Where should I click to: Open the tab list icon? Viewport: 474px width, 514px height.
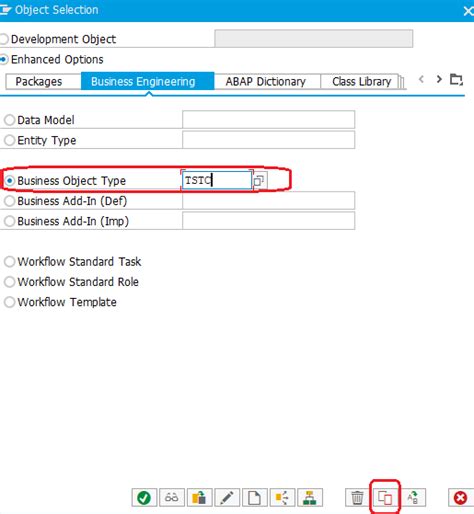click(x=456, y=79)
